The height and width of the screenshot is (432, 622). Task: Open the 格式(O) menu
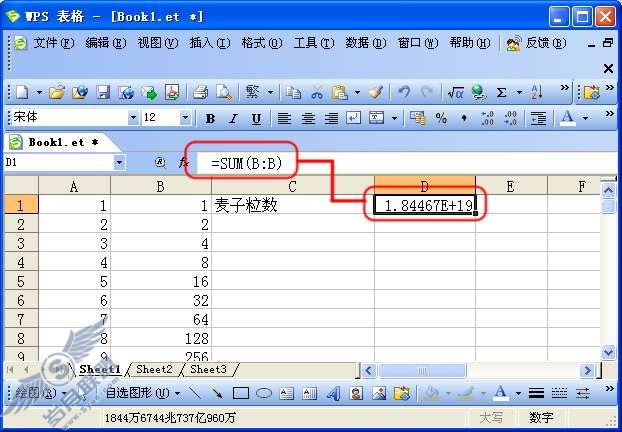tap(262, 42)
